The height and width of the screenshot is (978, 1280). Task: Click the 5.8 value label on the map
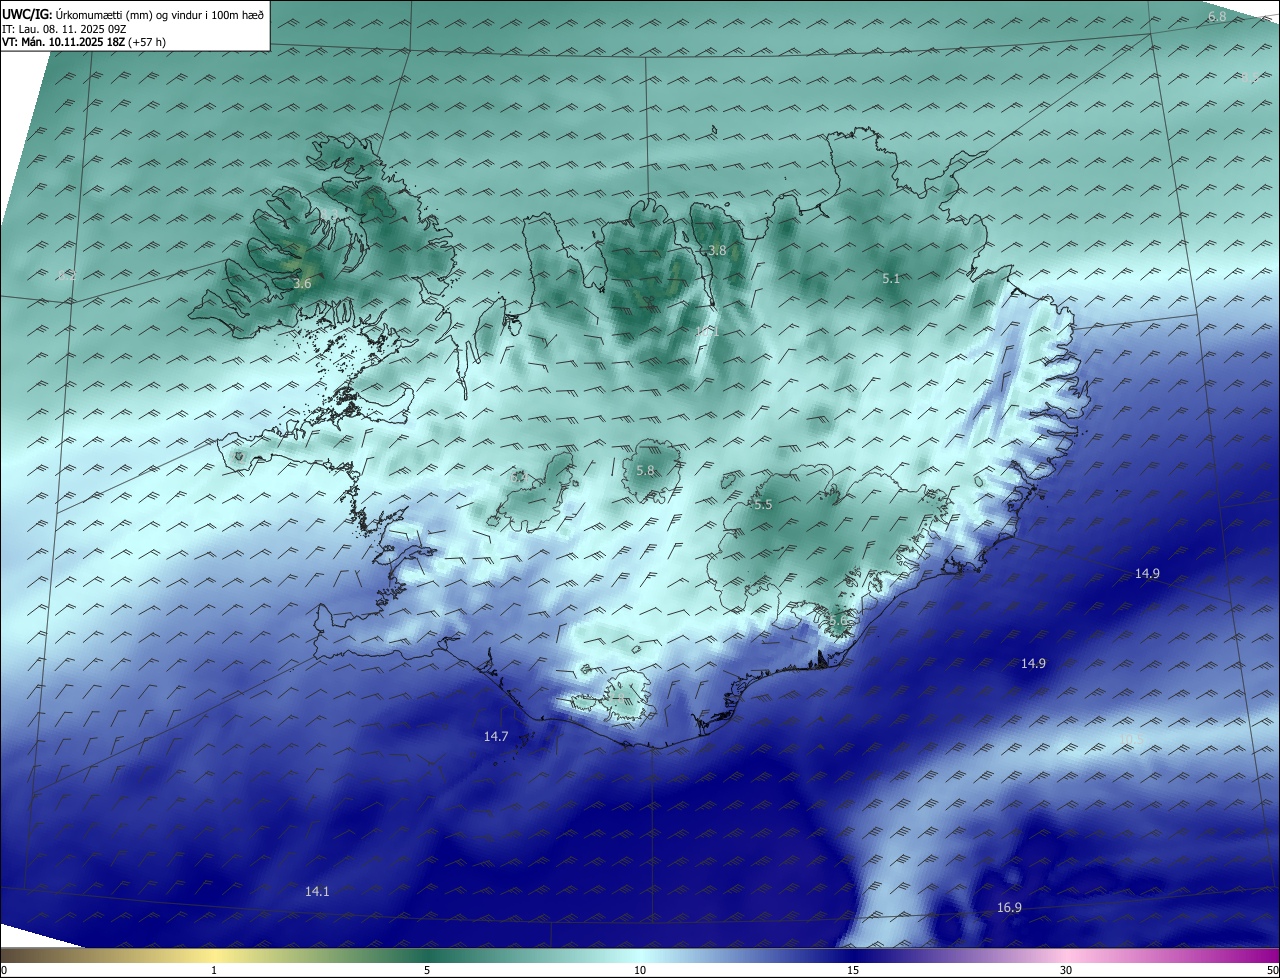[645, 471]
